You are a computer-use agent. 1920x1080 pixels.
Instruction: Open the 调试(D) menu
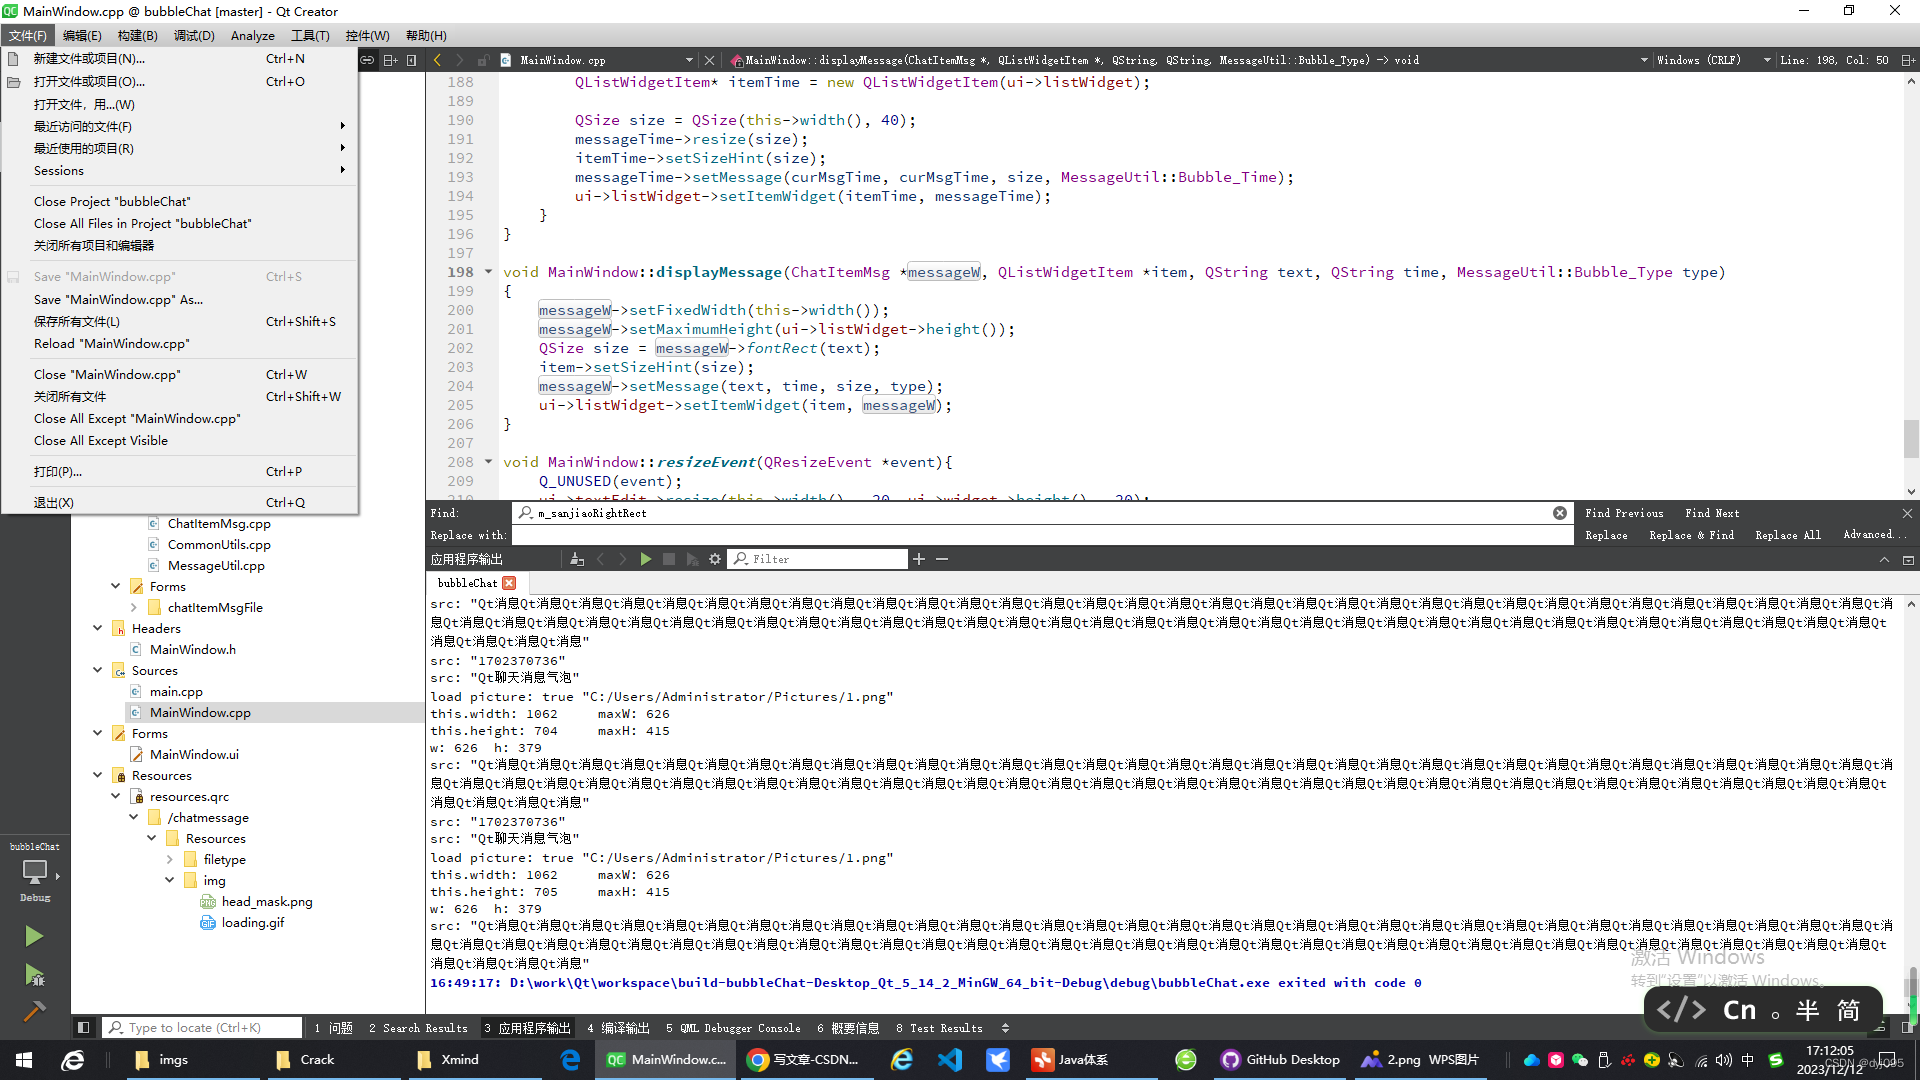[x=194, y=35]
